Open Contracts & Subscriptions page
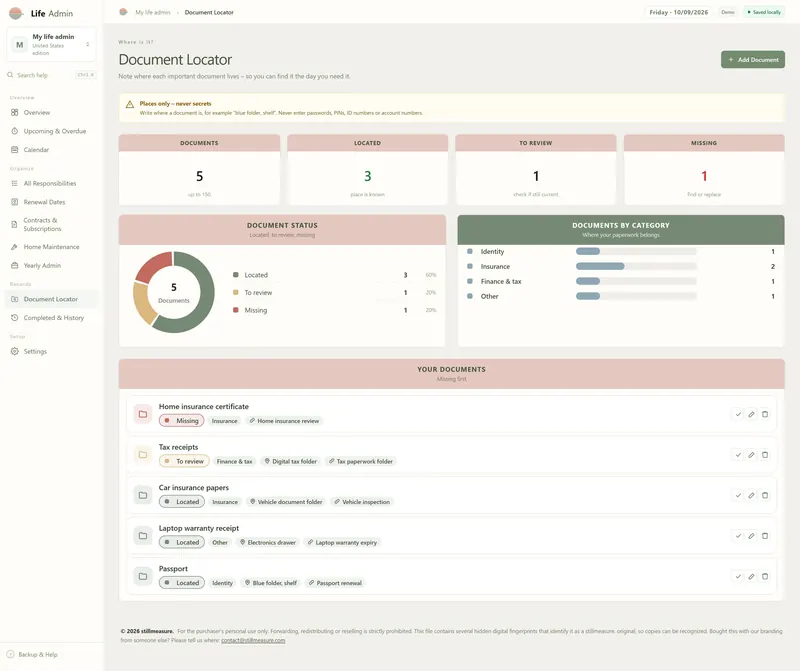The image size is (800, 671). [x=51, y=225]
